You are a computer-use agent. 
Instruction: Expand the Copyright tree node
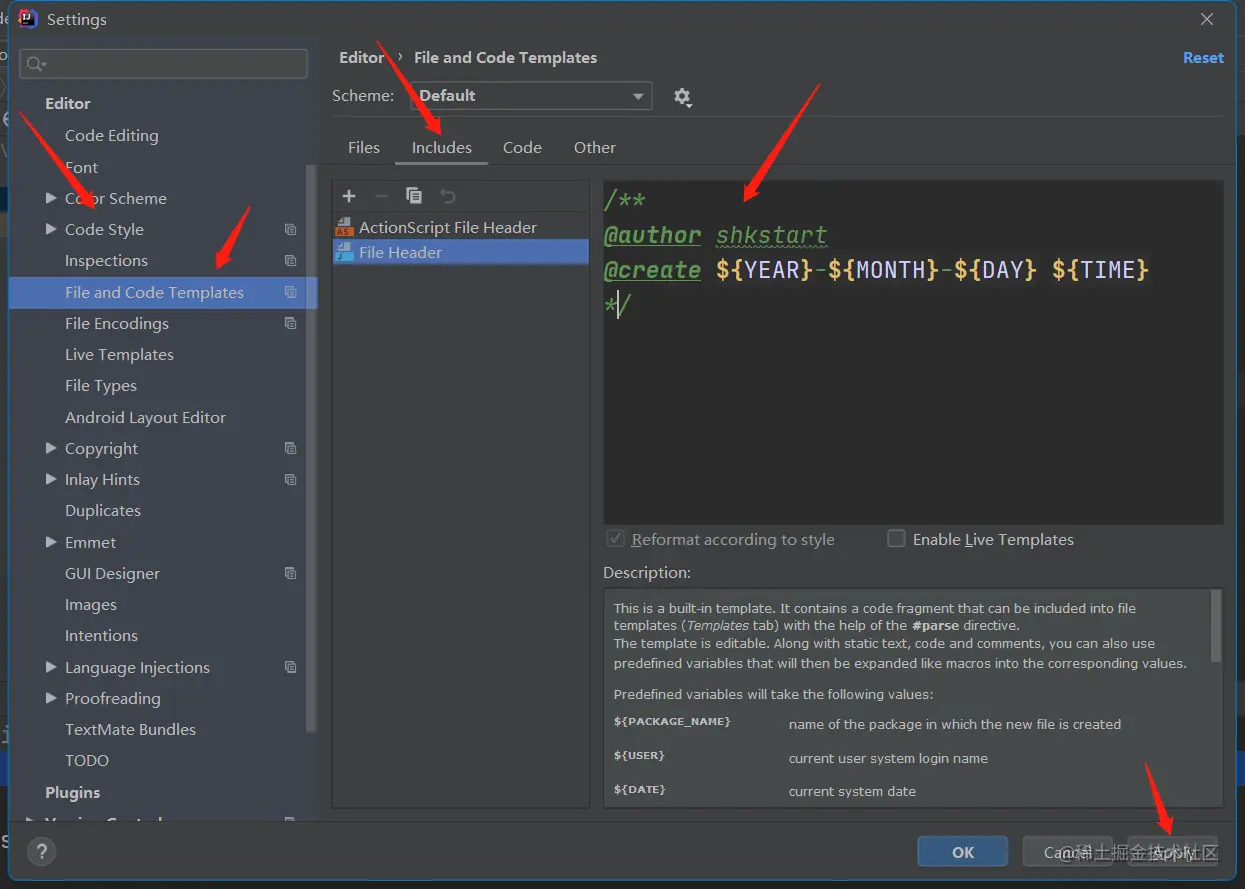pos(51,448)
